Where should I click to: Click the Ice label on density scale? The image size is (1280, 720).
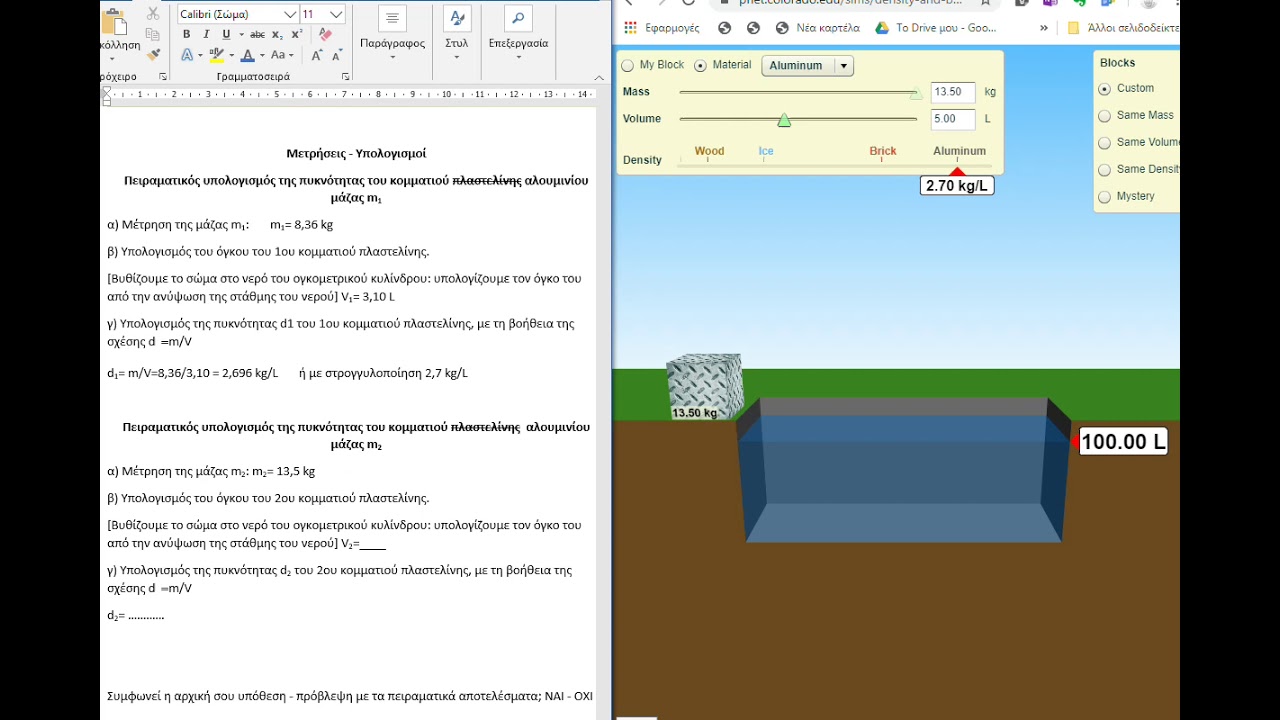(x=766, y=152)
